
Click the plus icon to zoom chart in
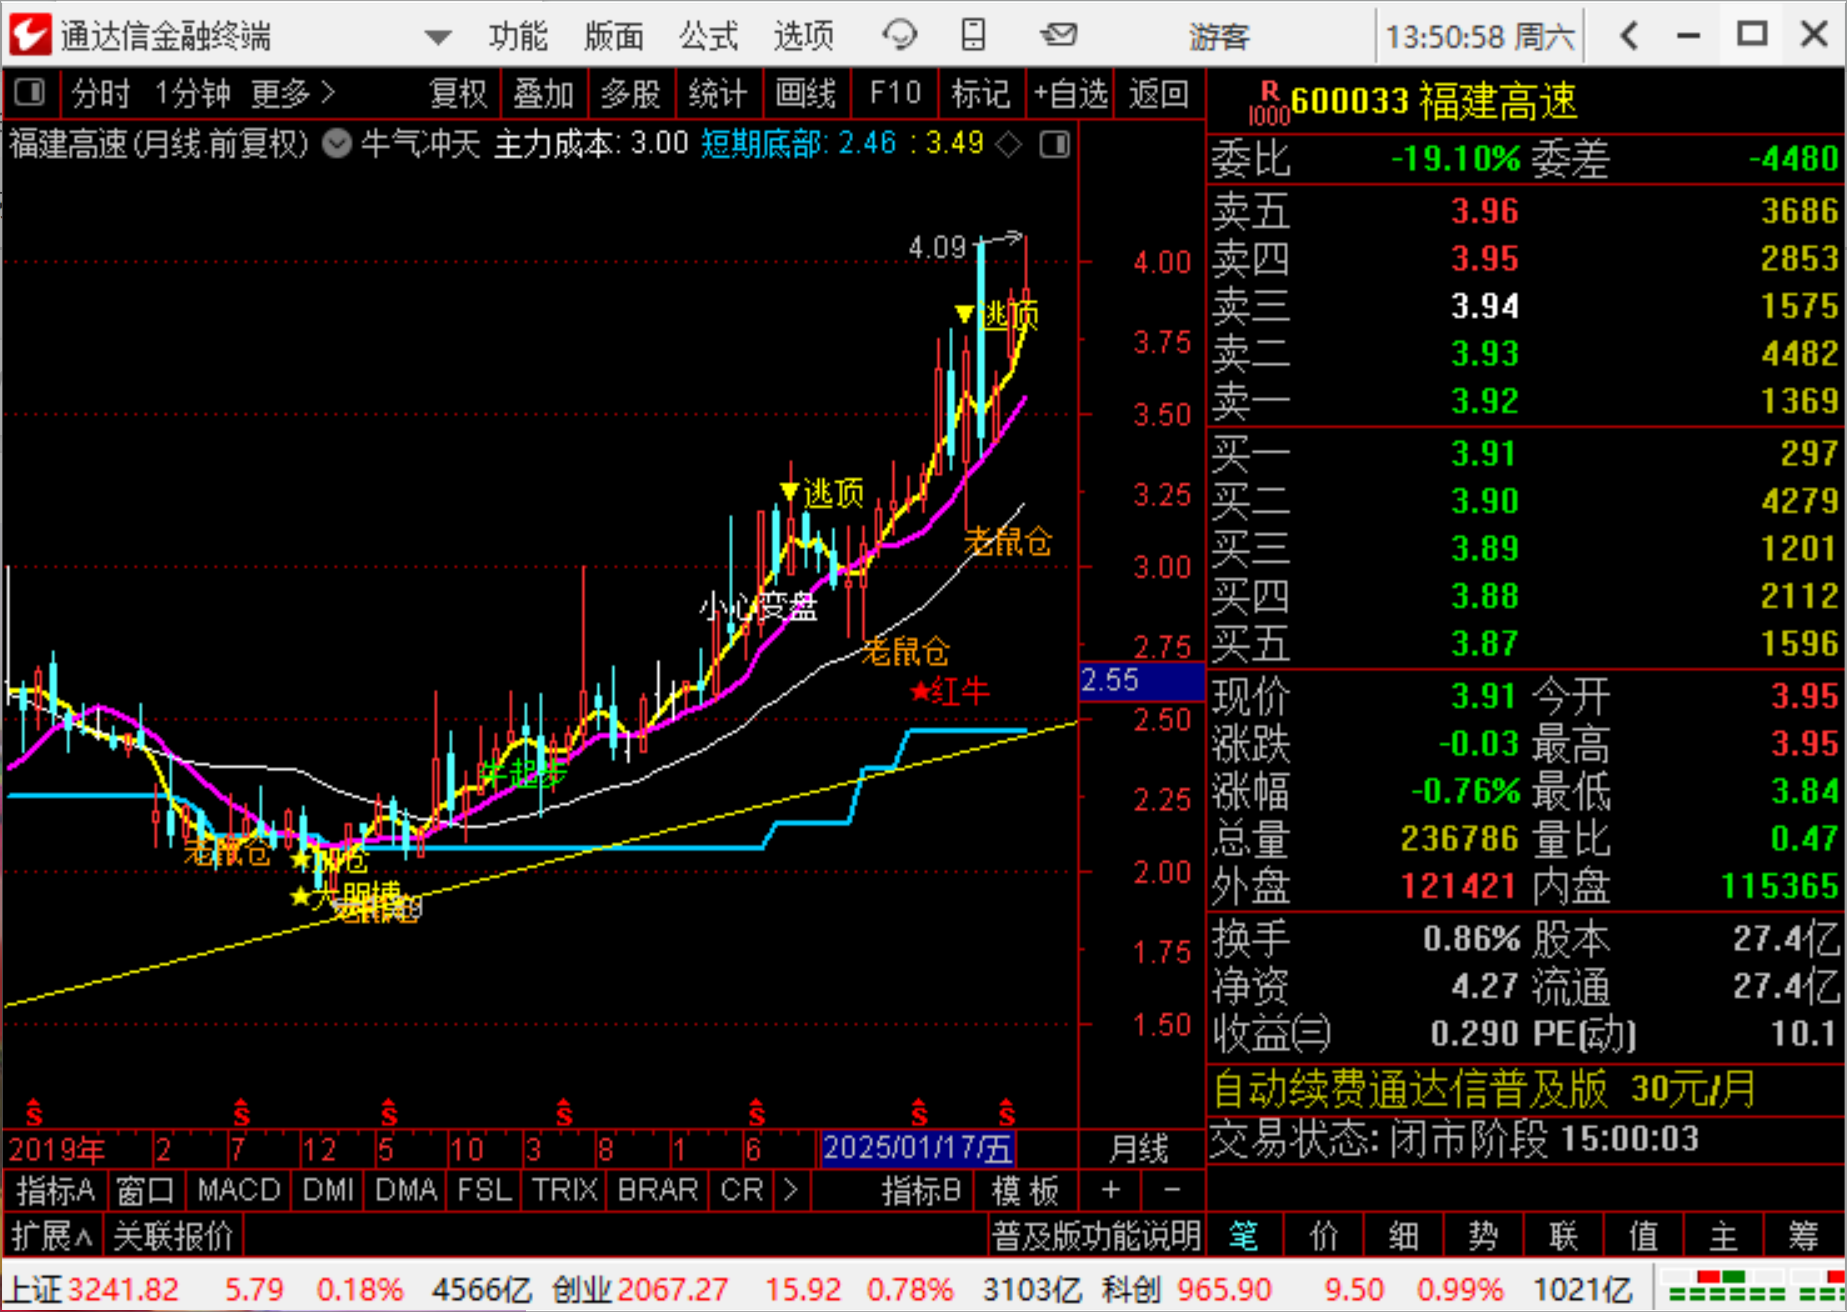1110,1190
